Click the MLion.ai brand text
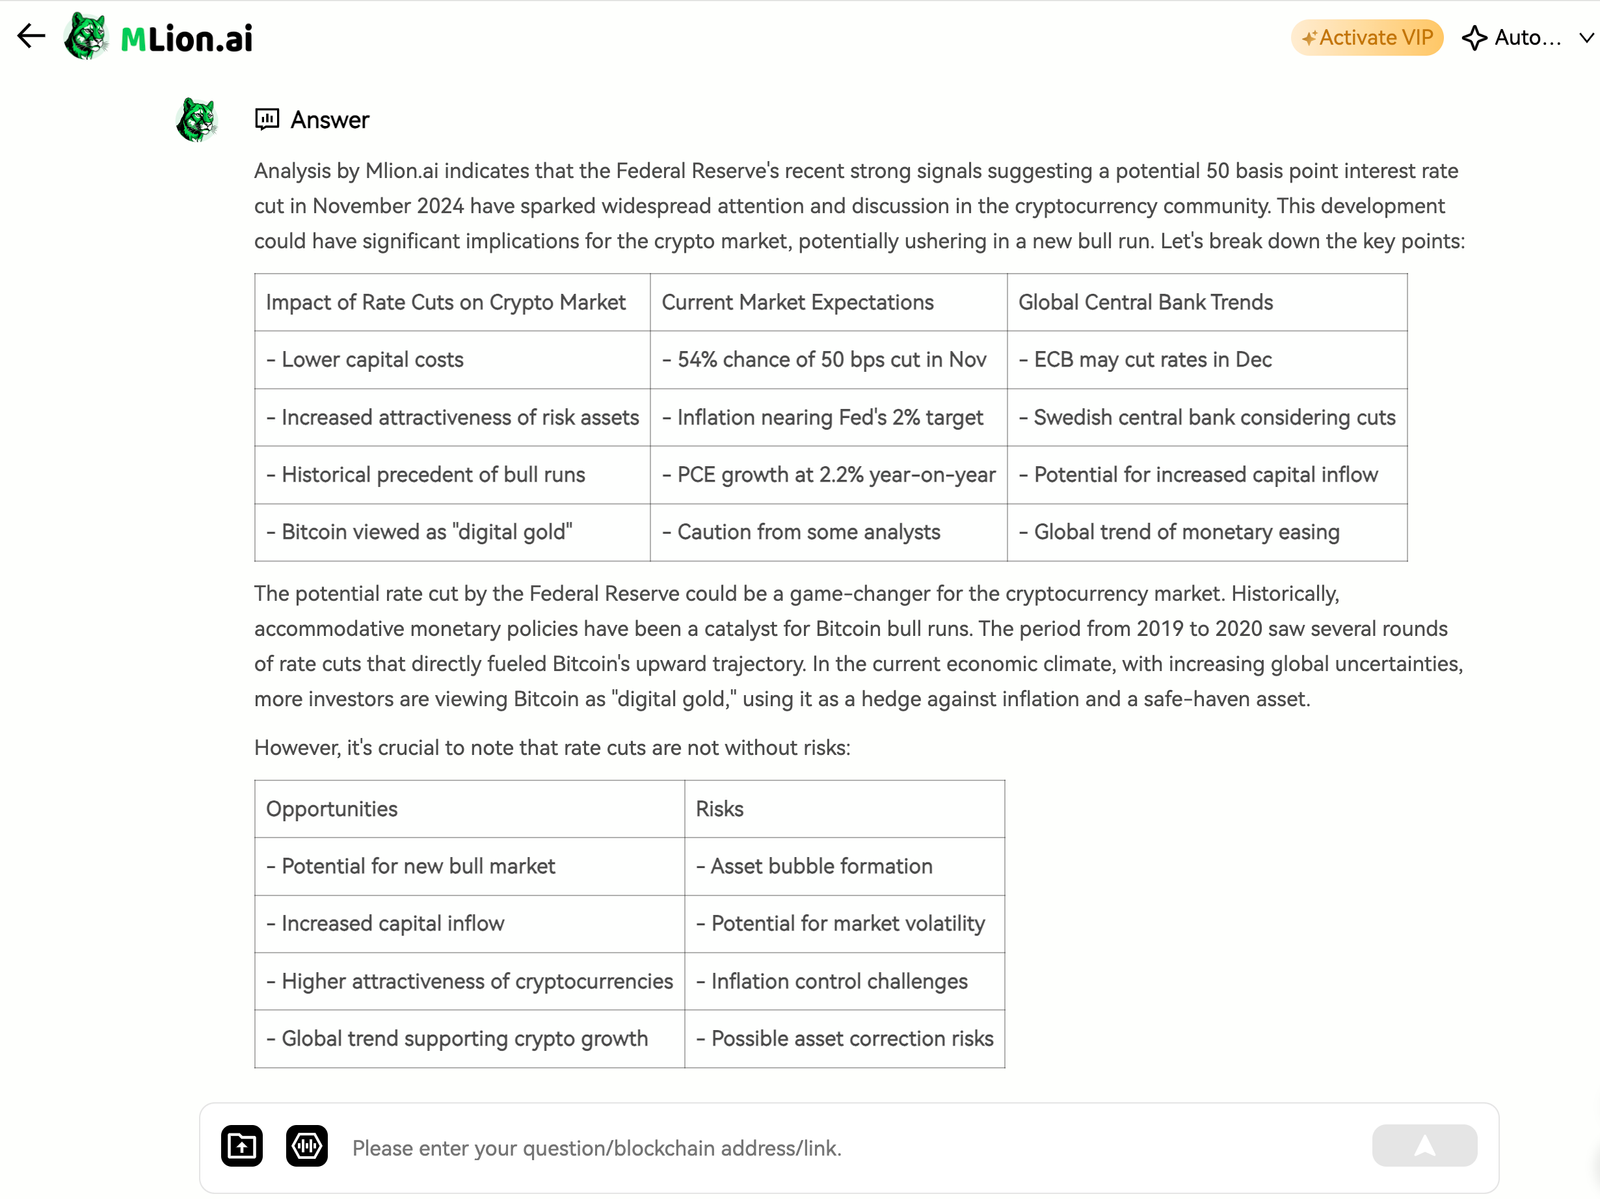 click(186, 39)
